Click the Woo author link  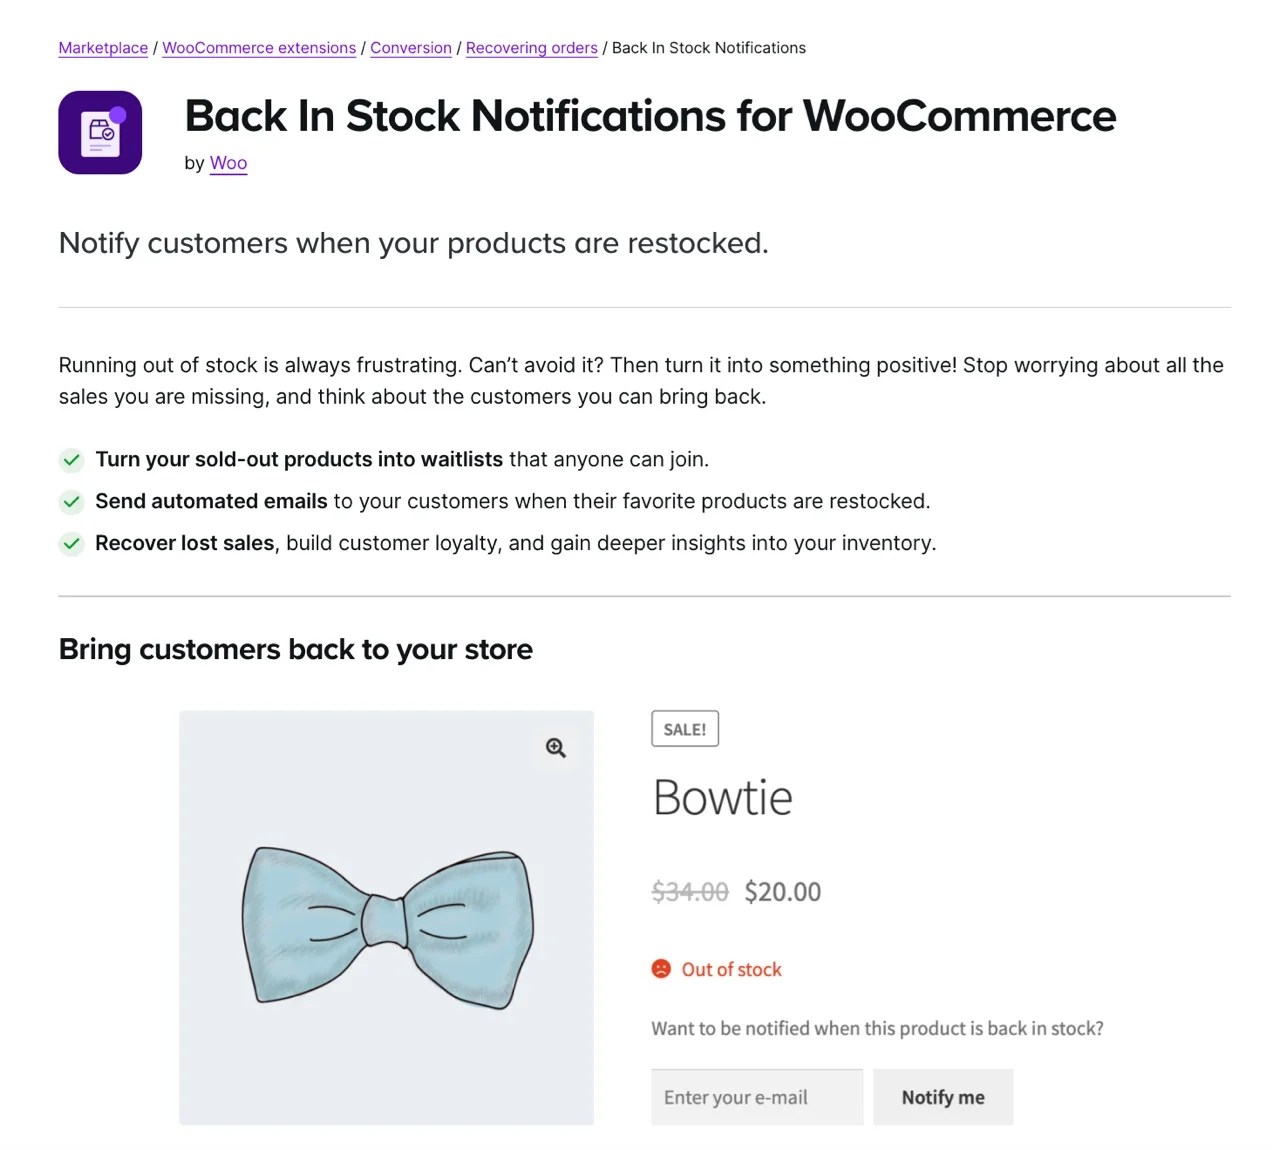(228, 162)
